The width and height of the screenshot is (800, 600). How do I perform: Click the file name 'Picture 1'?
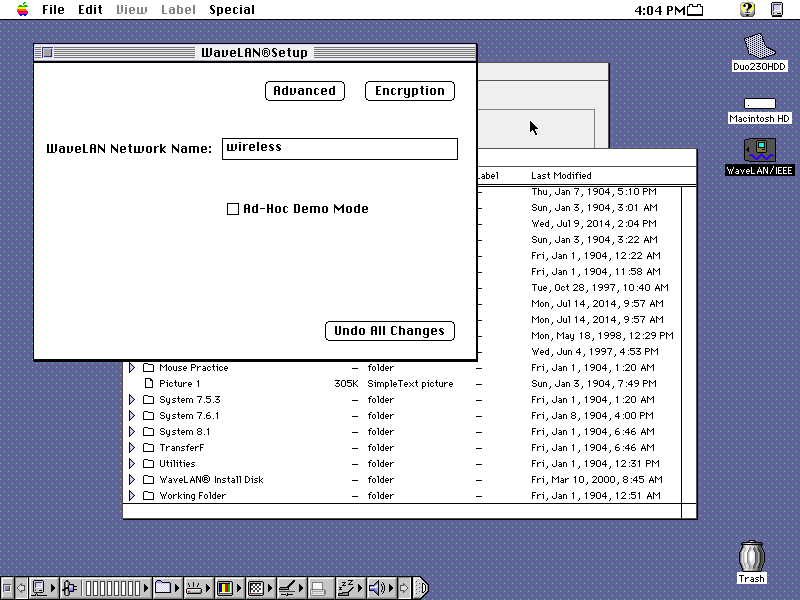180,383
